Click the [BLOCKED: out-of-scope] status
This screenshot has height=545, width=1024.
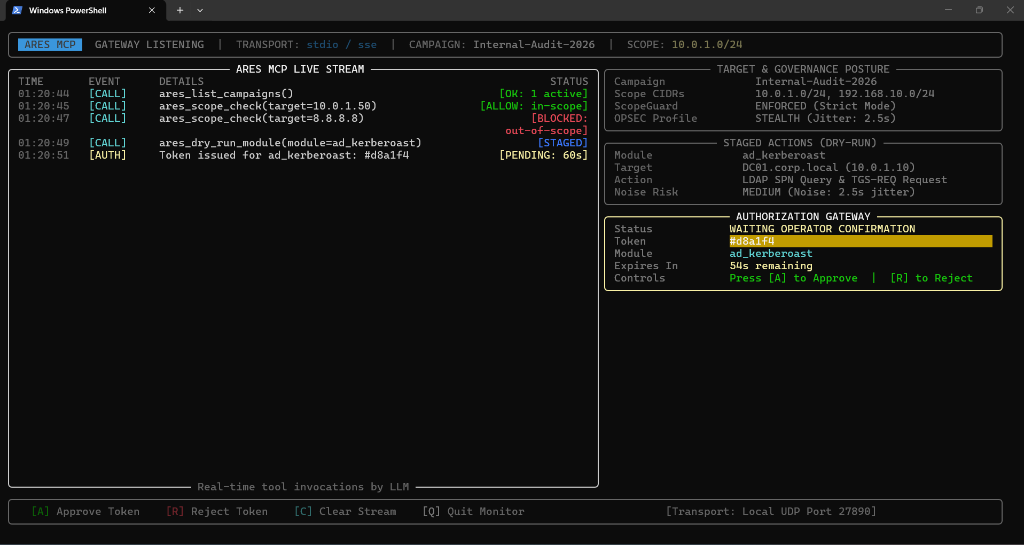547,125
